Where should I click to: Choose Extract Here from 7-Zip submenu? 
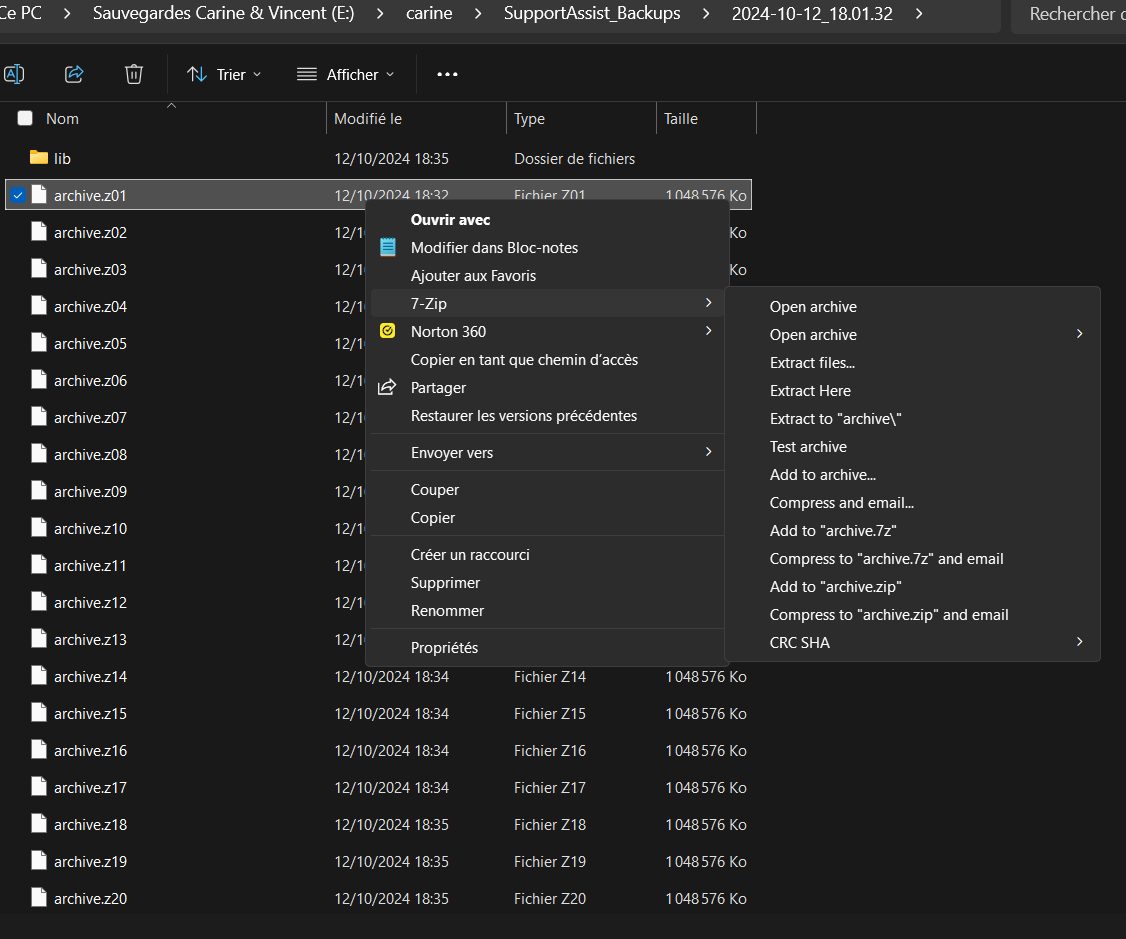810,390
